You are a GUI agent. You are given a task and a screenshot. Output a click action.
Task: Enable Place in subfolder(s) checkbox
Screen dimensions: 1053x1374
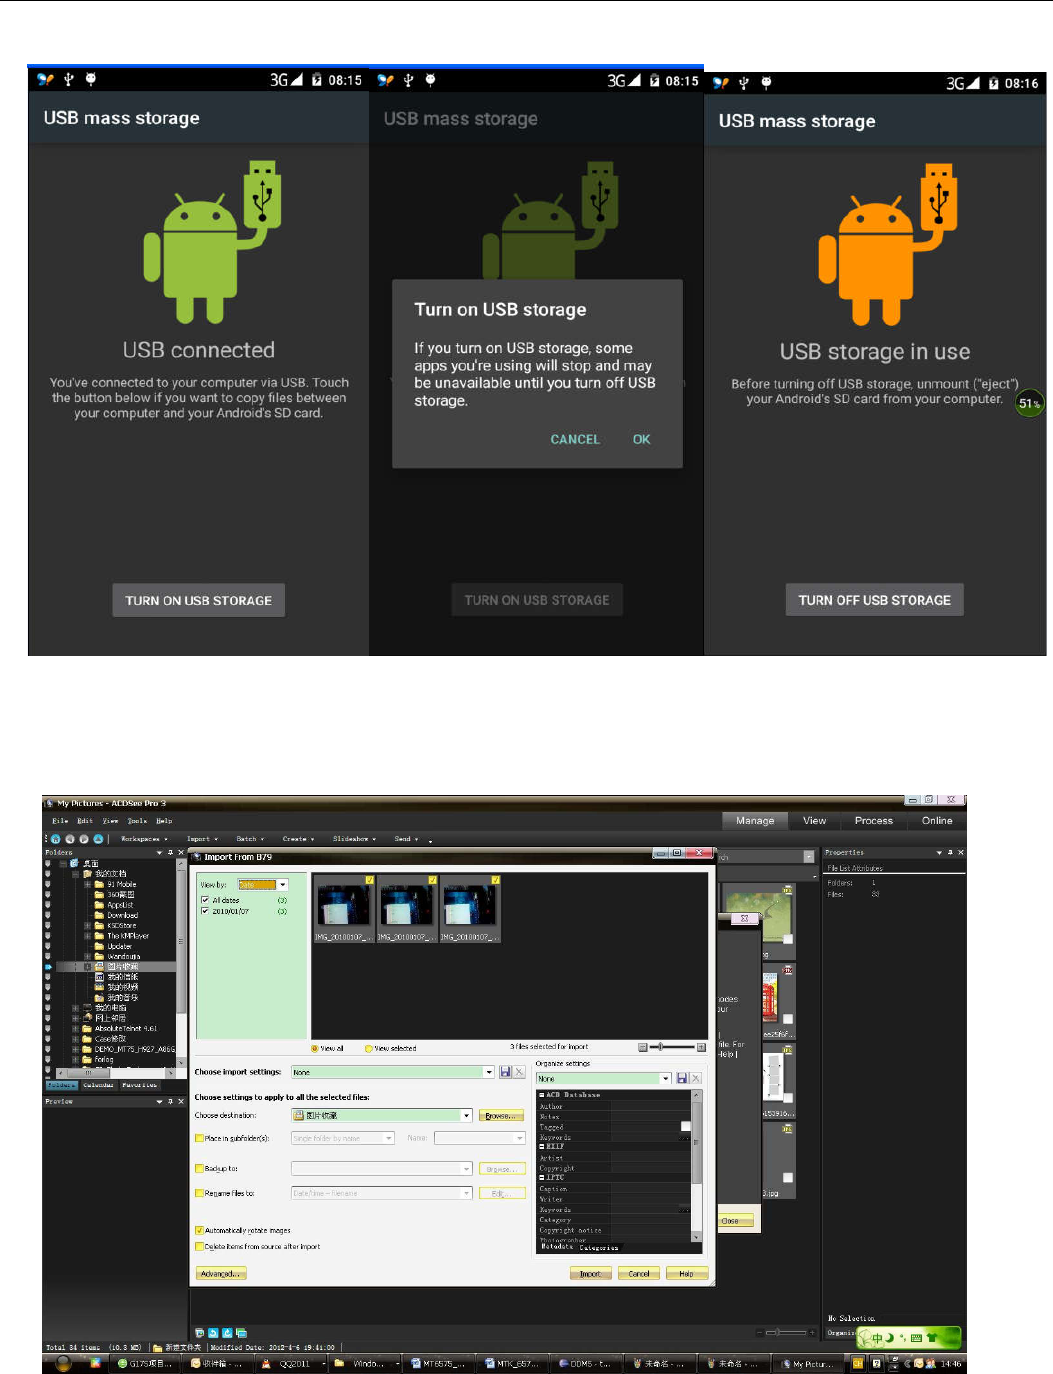click(199, 1138)
